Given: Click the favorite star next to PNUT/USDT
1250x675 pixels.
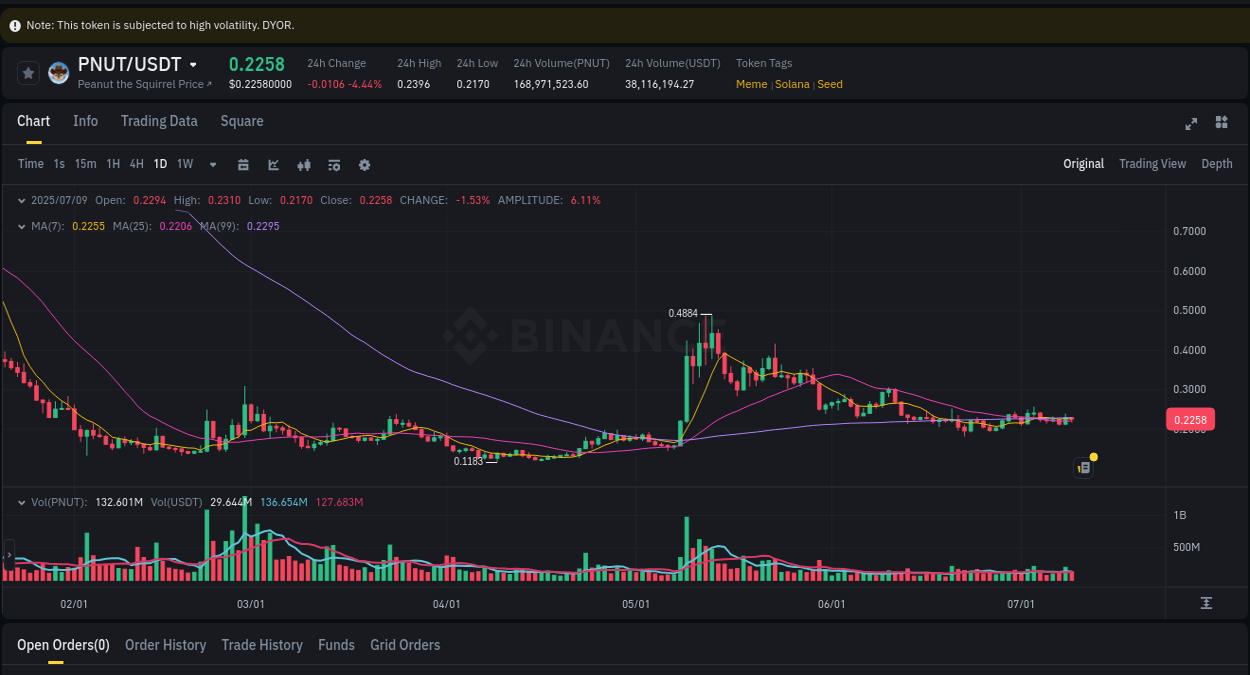Looking at the screenshot, I should click(28, 72).
